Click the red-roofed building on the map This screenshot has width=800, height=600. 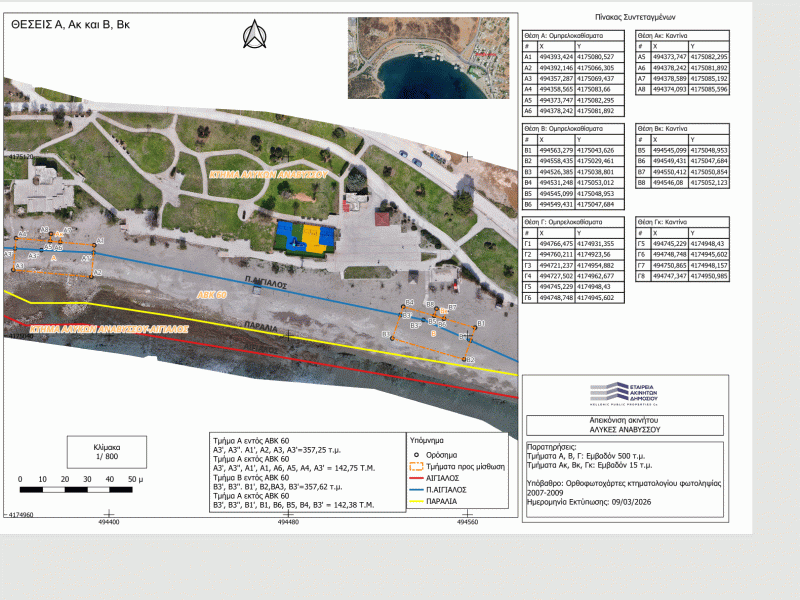coord(382,219)
